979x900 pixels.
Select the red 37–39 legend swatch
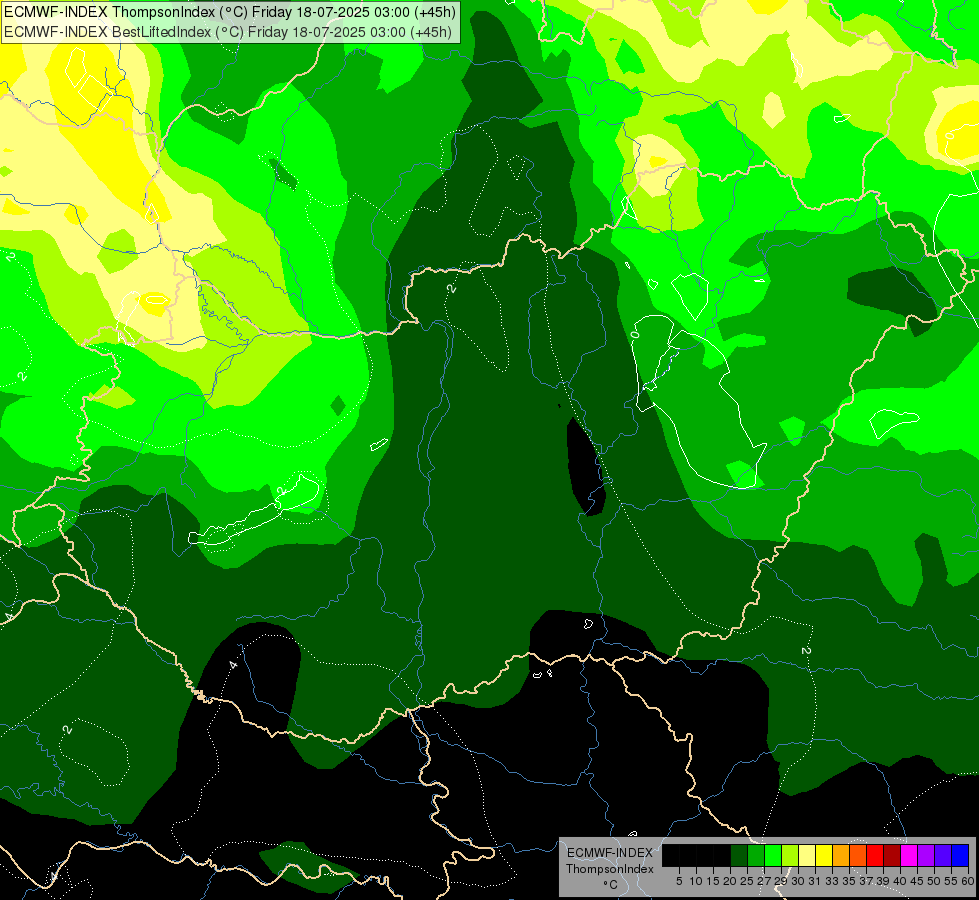[x=875, y=855]
